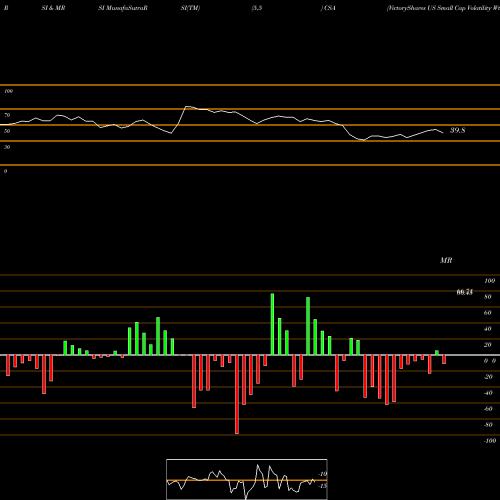This screenshot has width=500, height=500.
Task: Click the -40 label on MR axis
Action: tap(488, 393)
